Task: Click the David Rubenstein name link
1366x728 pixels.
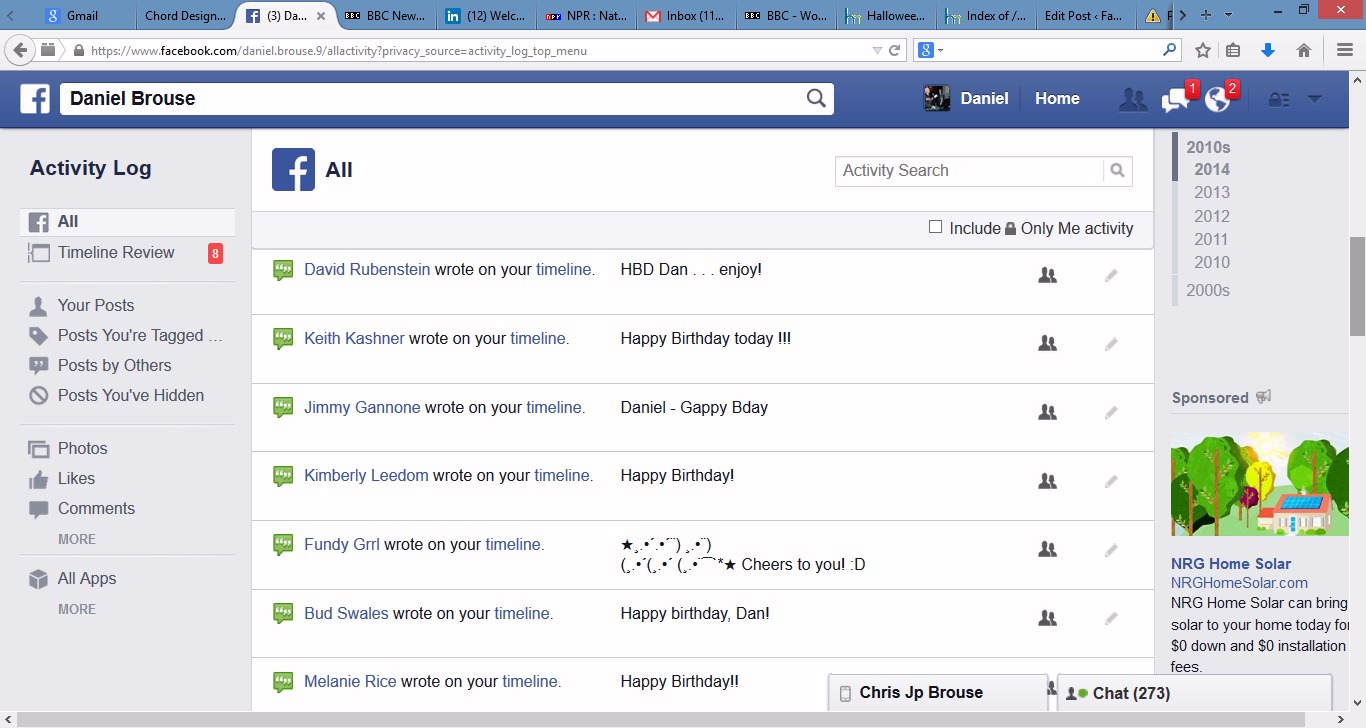Action: point(367,270)
